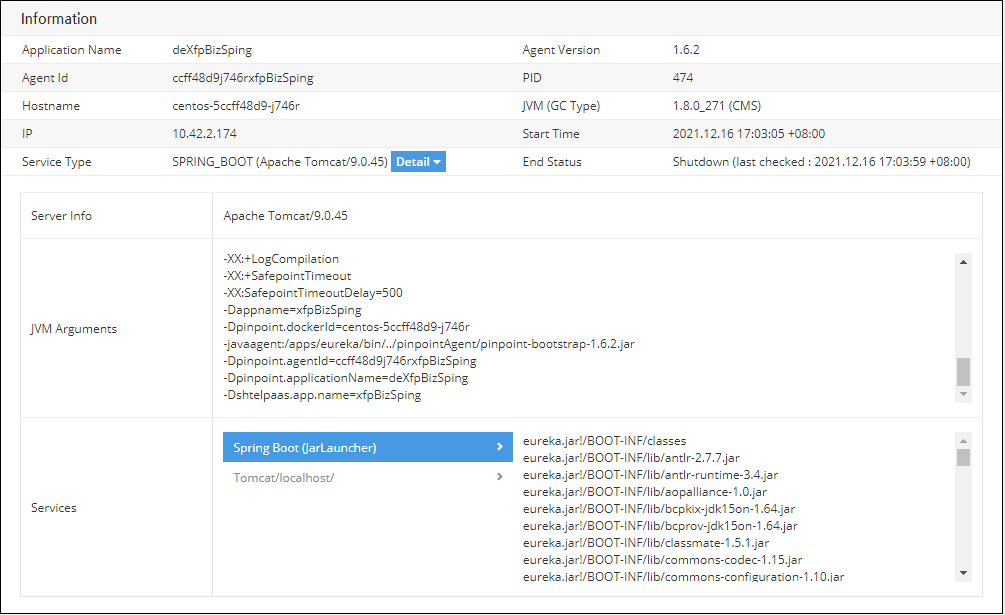Viewport: 1005px width, 615px height.
Task: Click the bcpkix-jdk15on-1.64.jar entry
Action: coord(659,509)
